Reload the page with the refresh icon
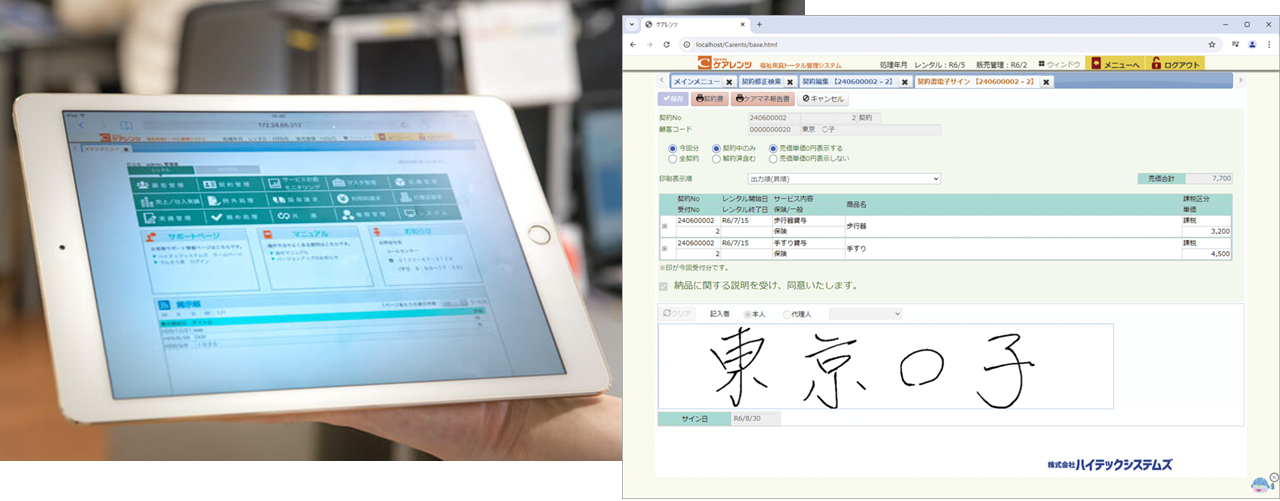Image resolution: width=1280 pixels, height=501 pixels. [667, 45]
